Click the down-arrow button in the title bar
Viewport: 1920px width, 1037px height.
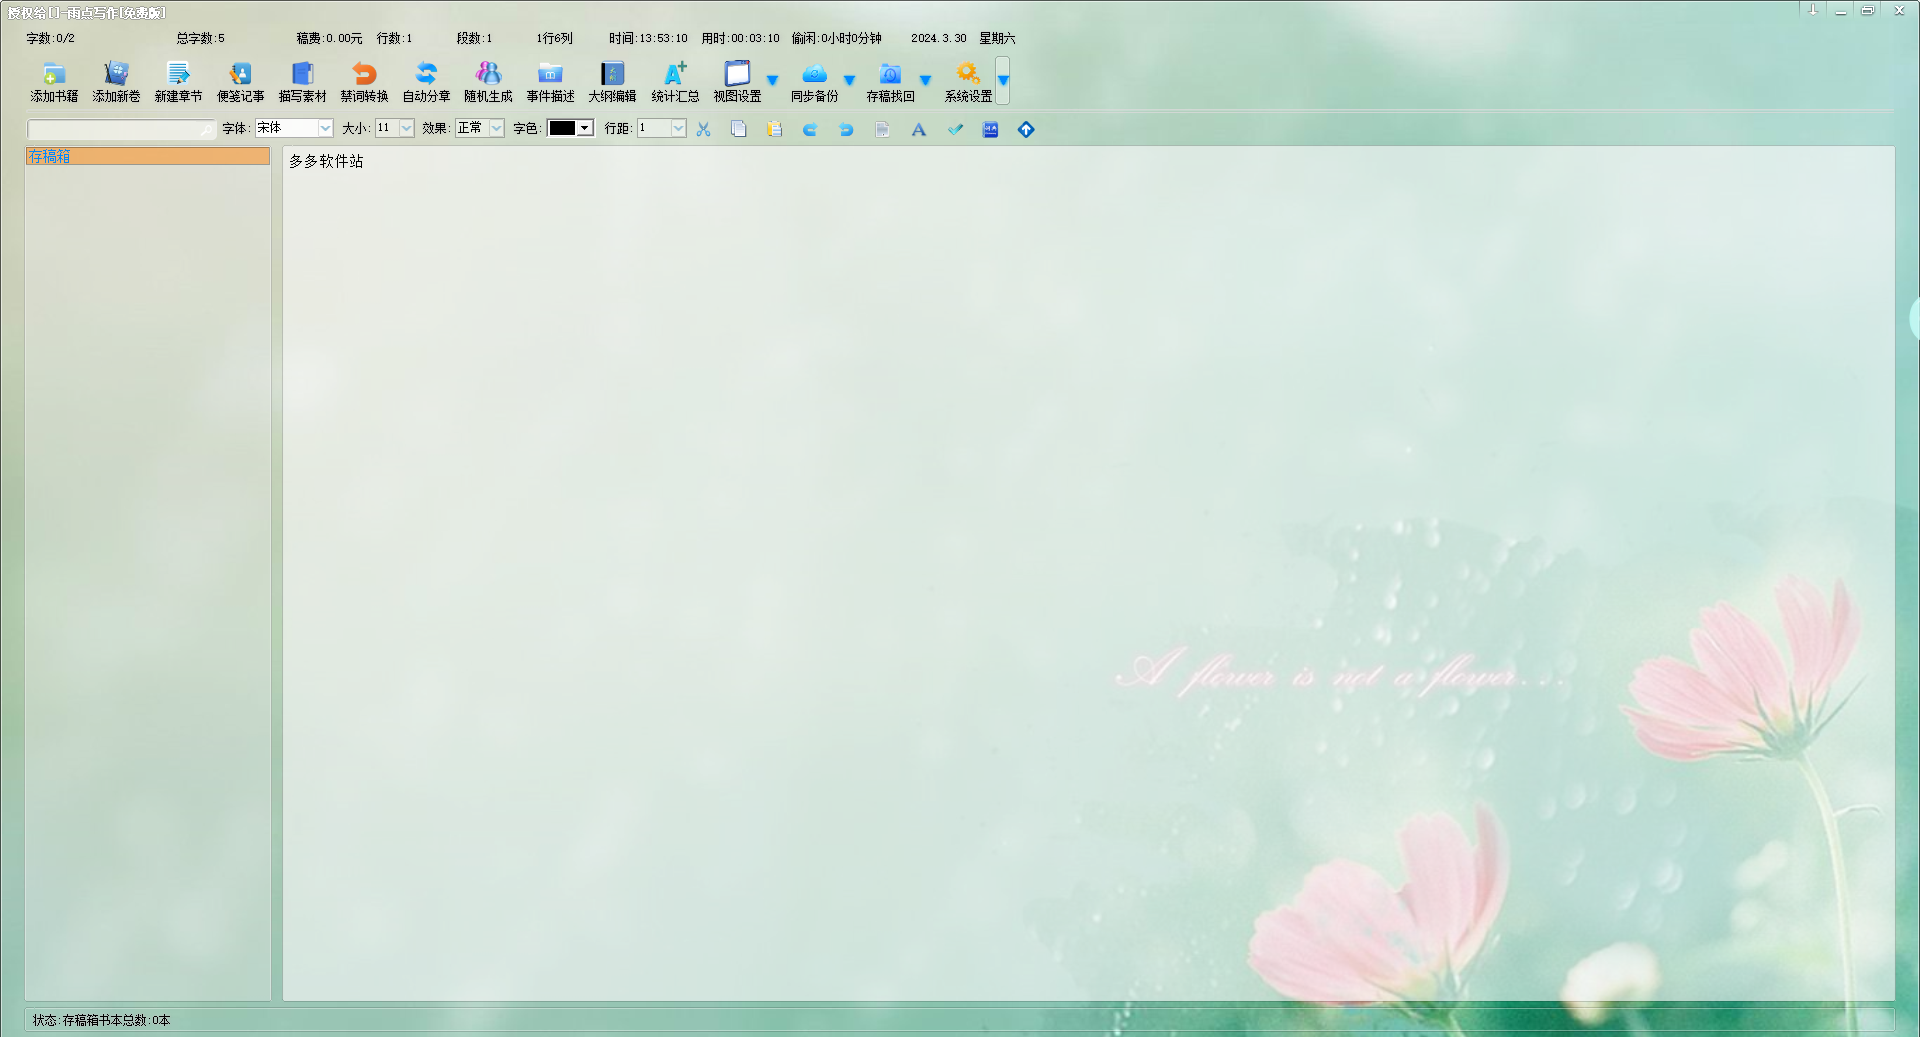pos(1812,10)
